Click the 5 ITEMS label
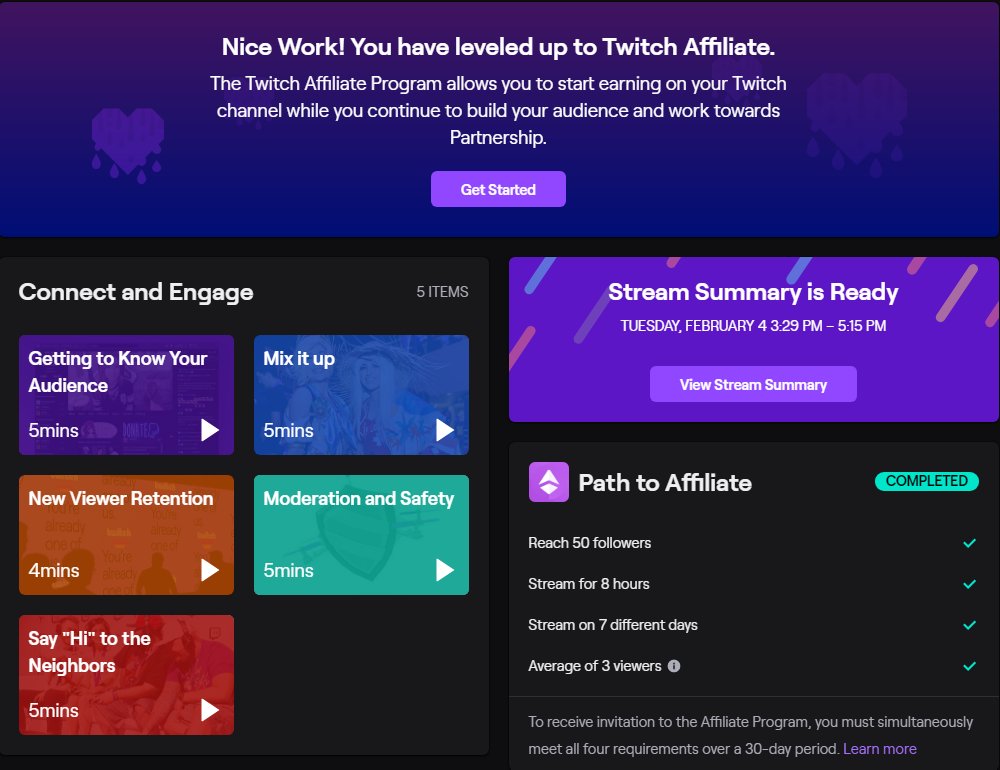The height and width of the screenshot is (770, 1000). 443,292
